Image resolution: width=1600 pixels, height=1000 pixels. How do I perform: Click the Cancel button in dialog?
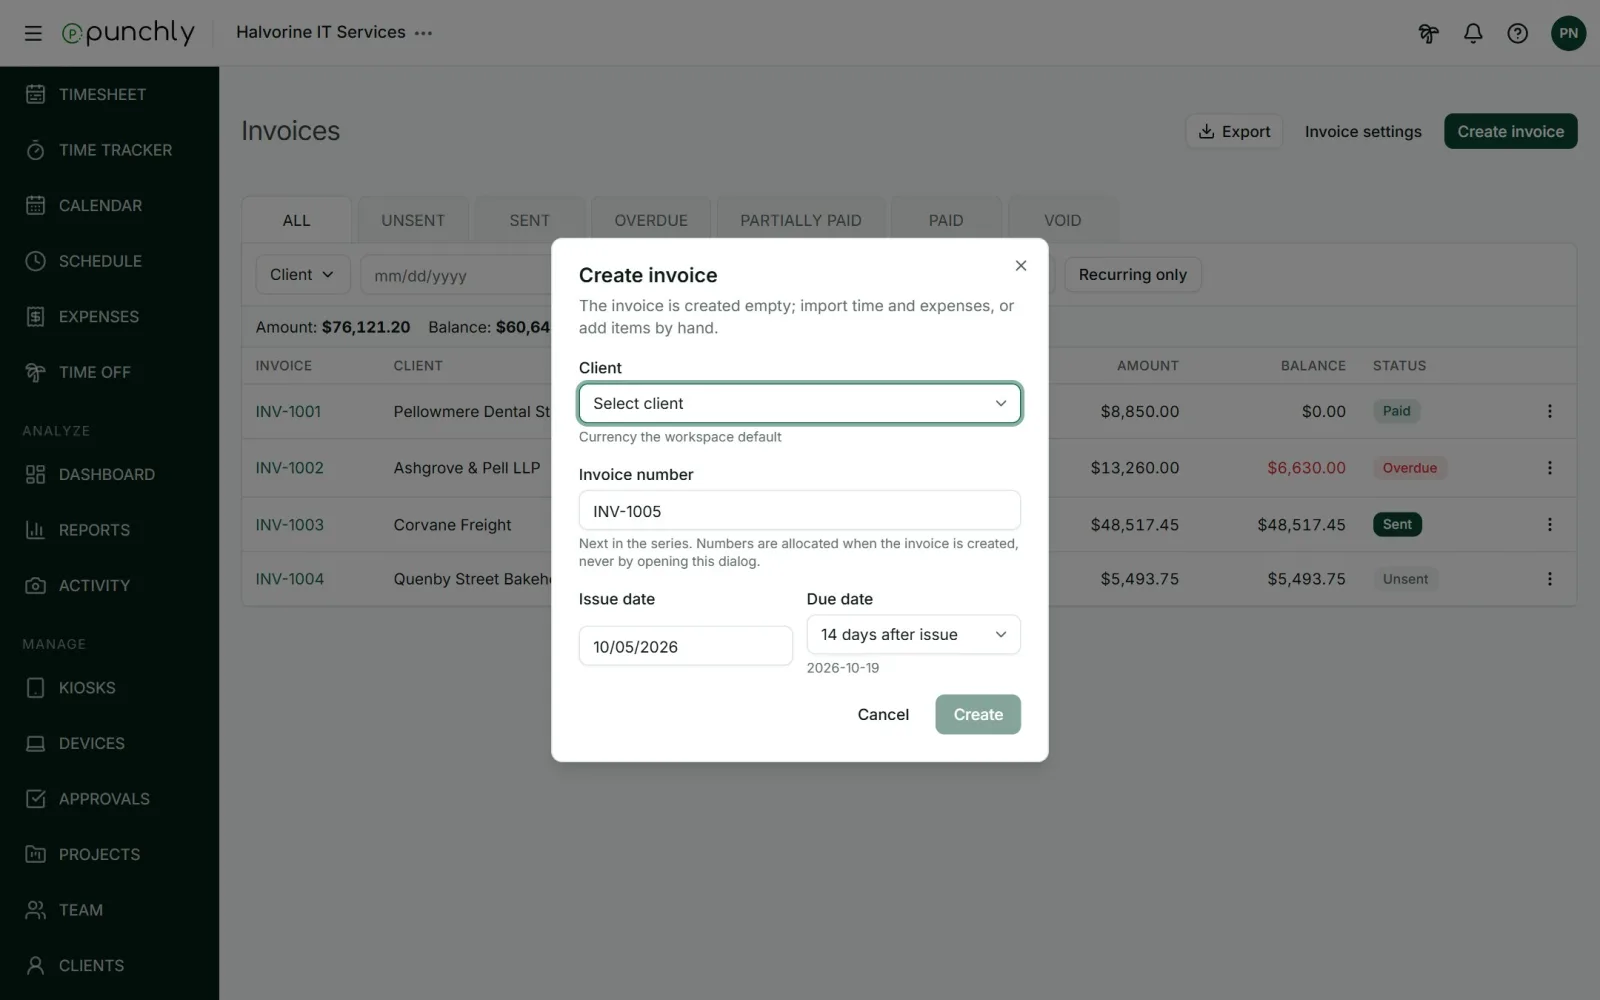[883, 714]
